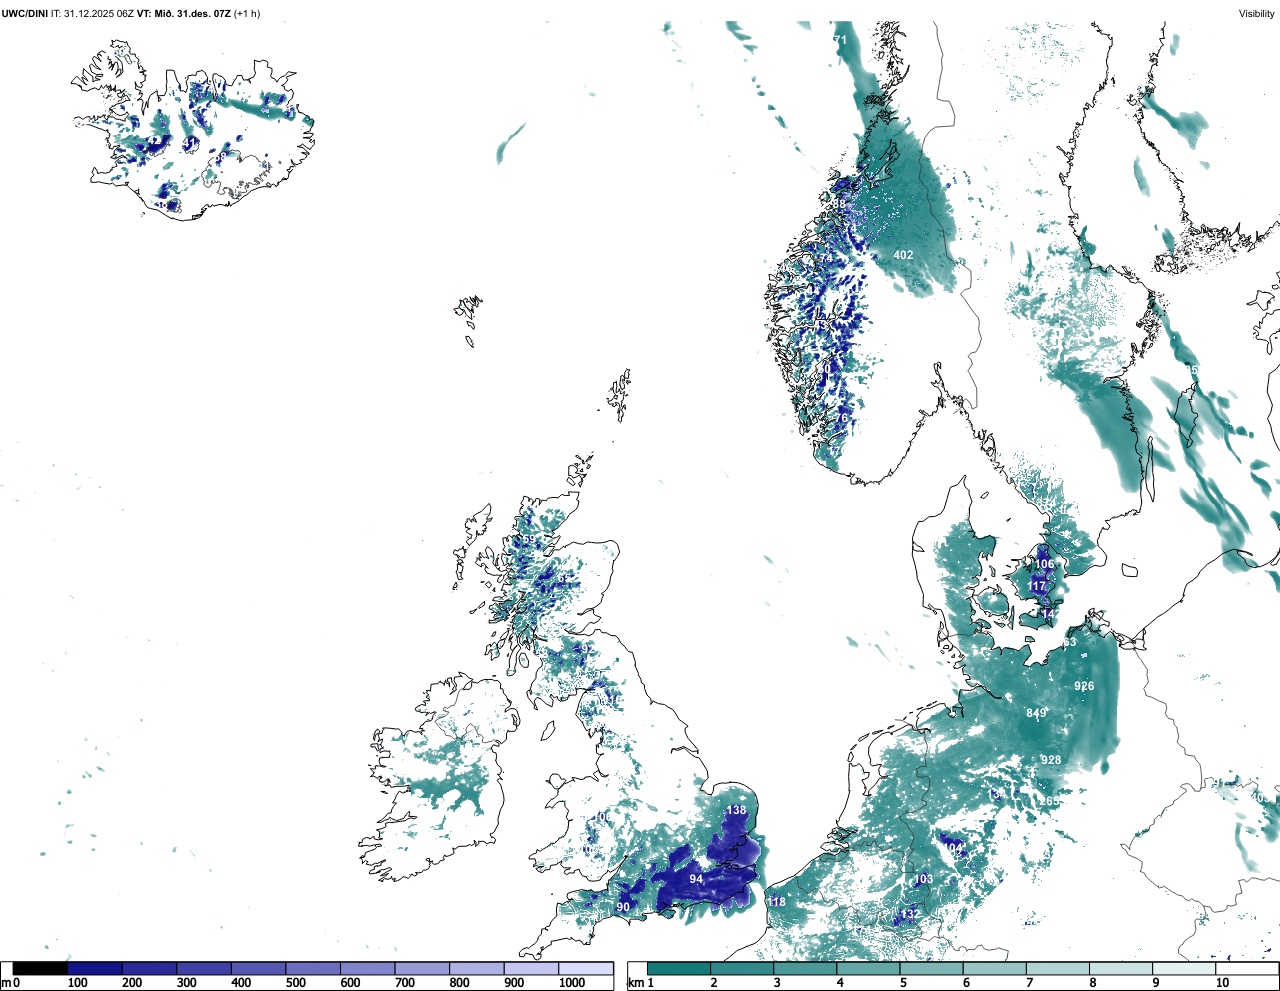Click the '138' value in eastern England
1280x991 pixels.
click(x=736, y=810)
